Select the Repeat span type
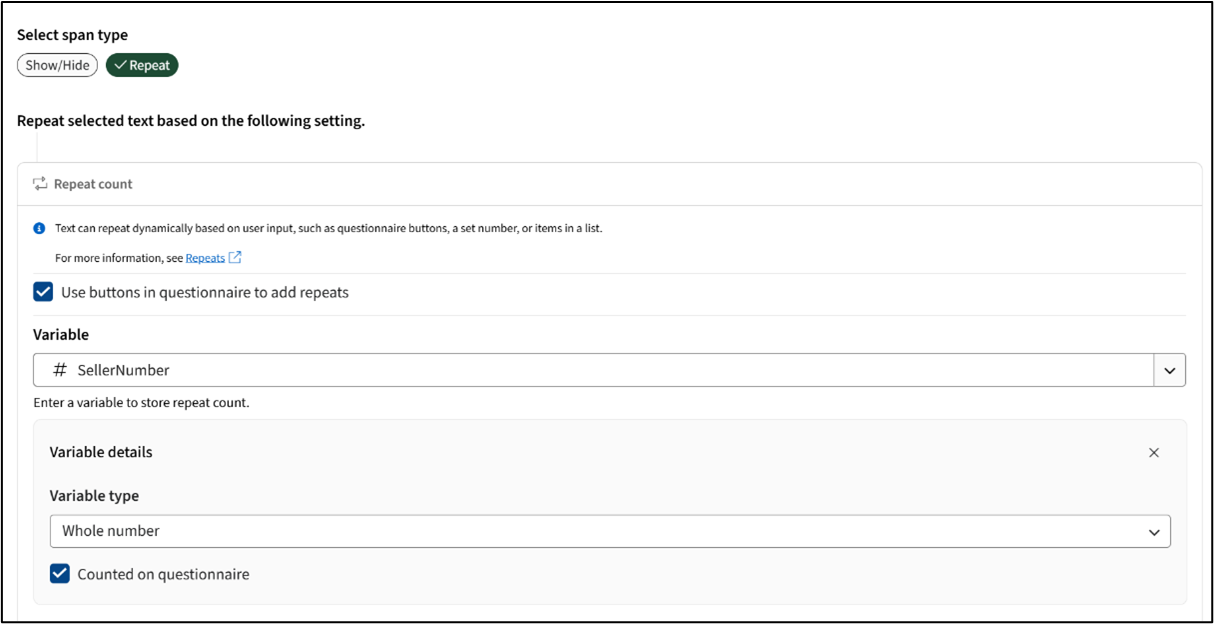1214x624 pixels. click(x=142, y=66)
